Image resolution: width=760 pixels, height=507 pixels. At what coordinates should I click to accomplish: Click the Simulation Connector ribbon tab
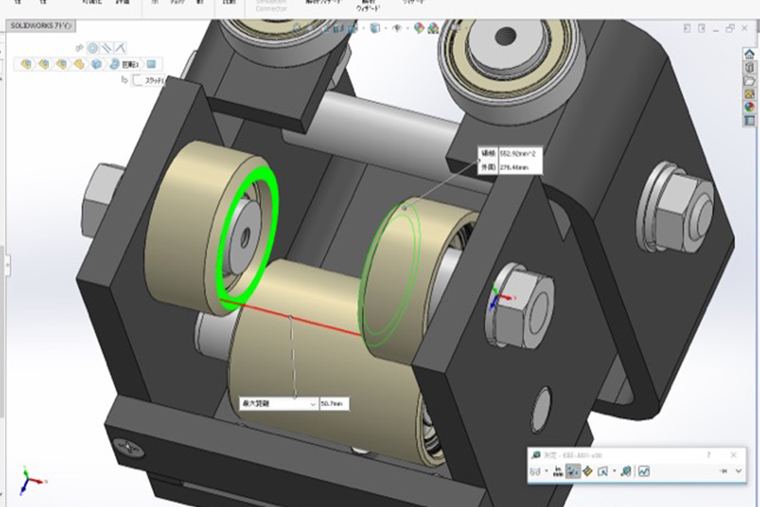click(271, 5)
